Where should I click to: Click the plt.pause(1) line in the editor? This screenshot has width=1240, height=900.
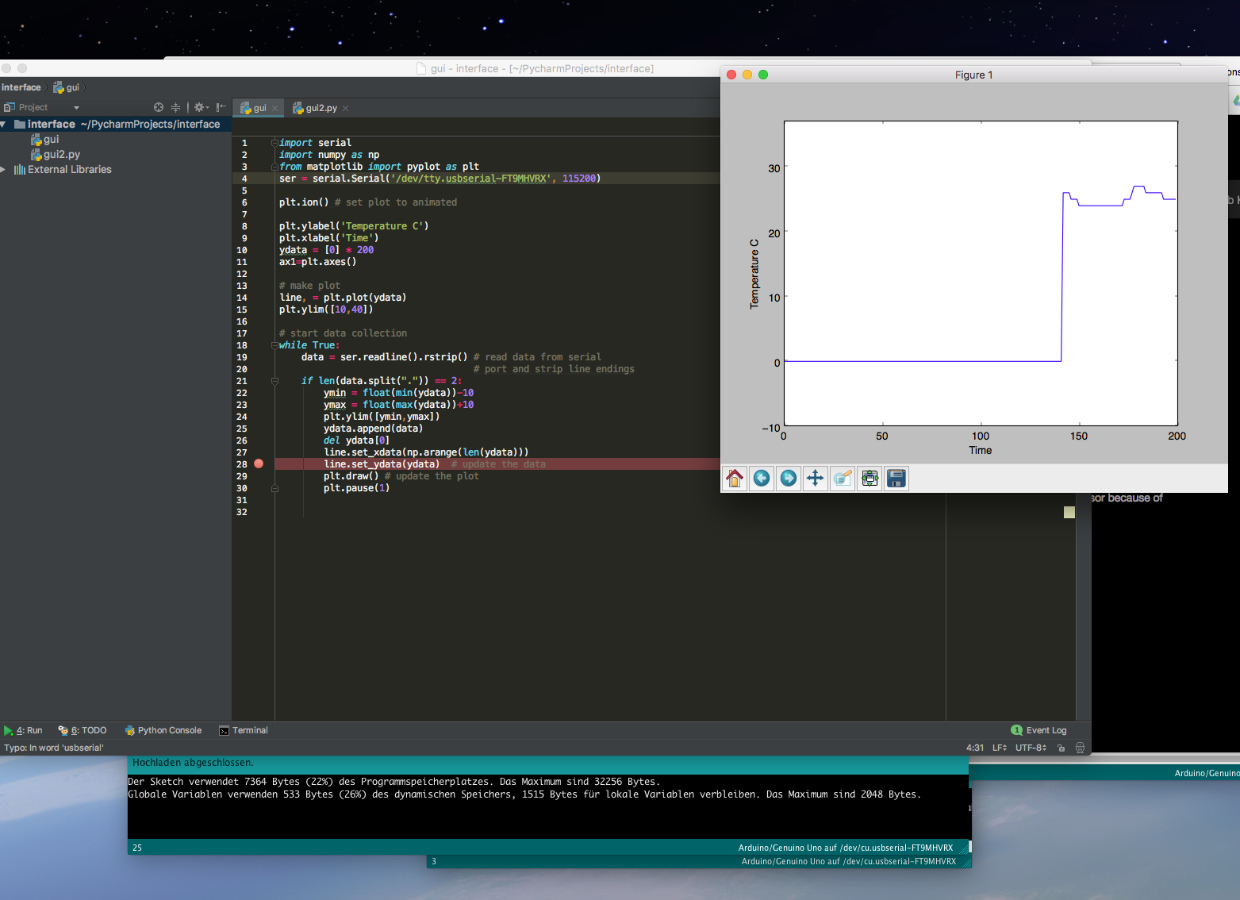pos(356,488)
